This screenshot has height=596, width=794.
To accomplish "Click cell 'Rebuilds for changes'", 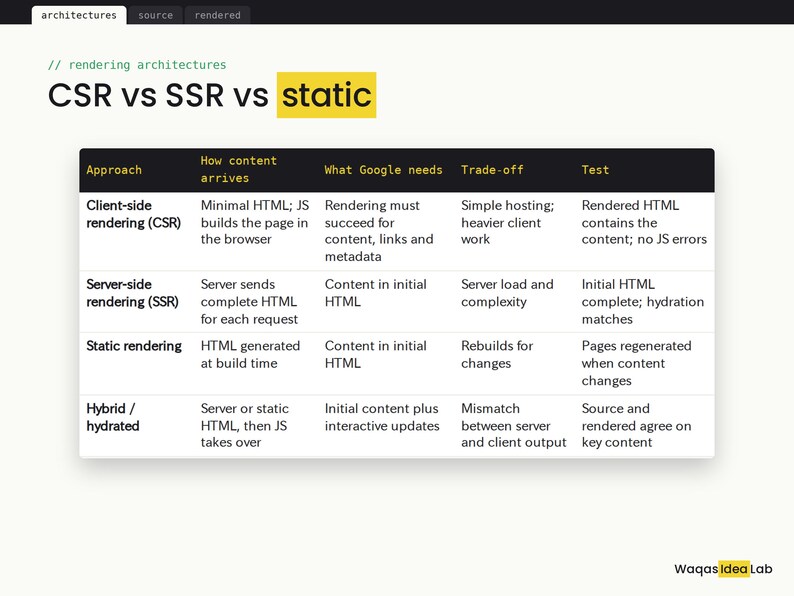I will [497, 354].
